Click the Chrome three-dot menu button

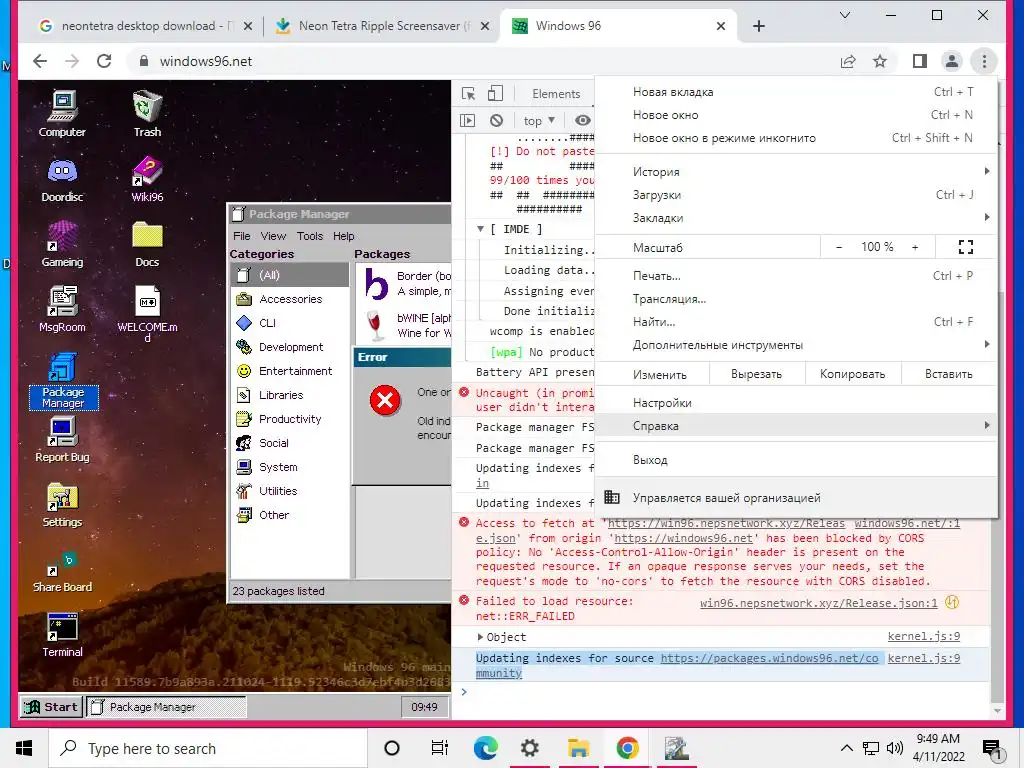click(984, 61)
